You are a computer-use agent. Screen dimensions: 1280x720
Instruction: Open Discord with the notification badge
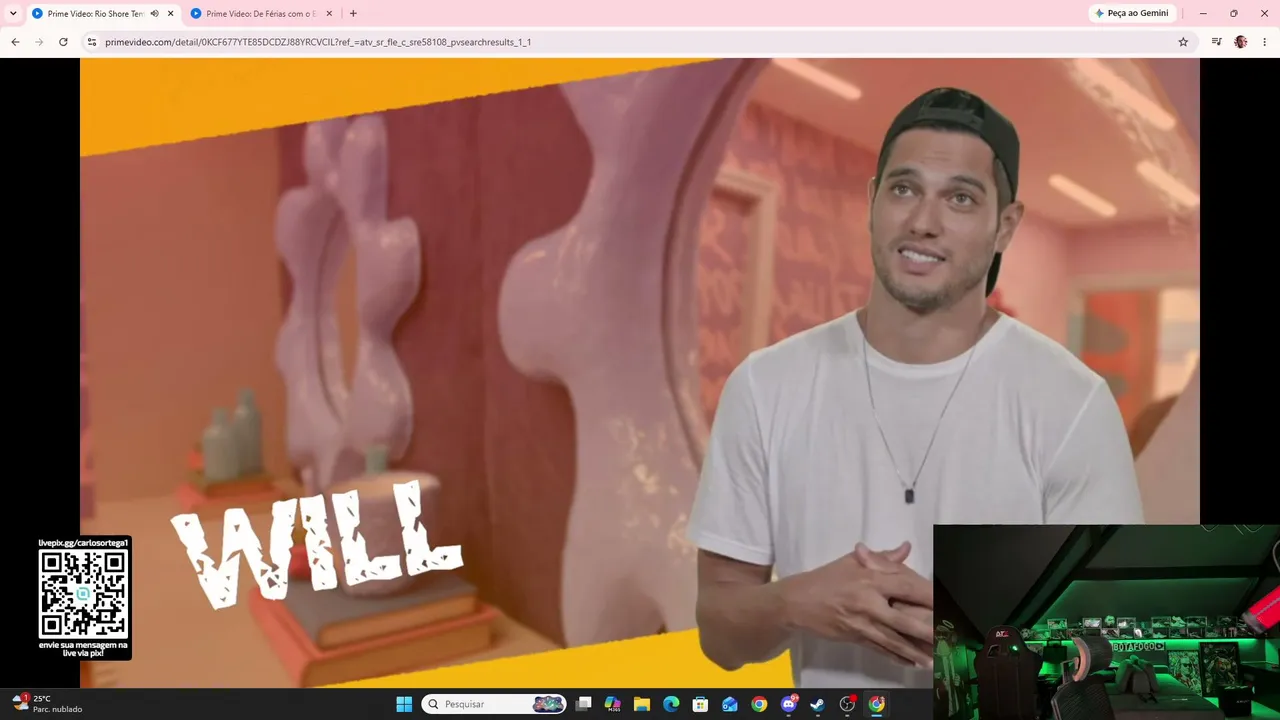(x=789, y=704)
